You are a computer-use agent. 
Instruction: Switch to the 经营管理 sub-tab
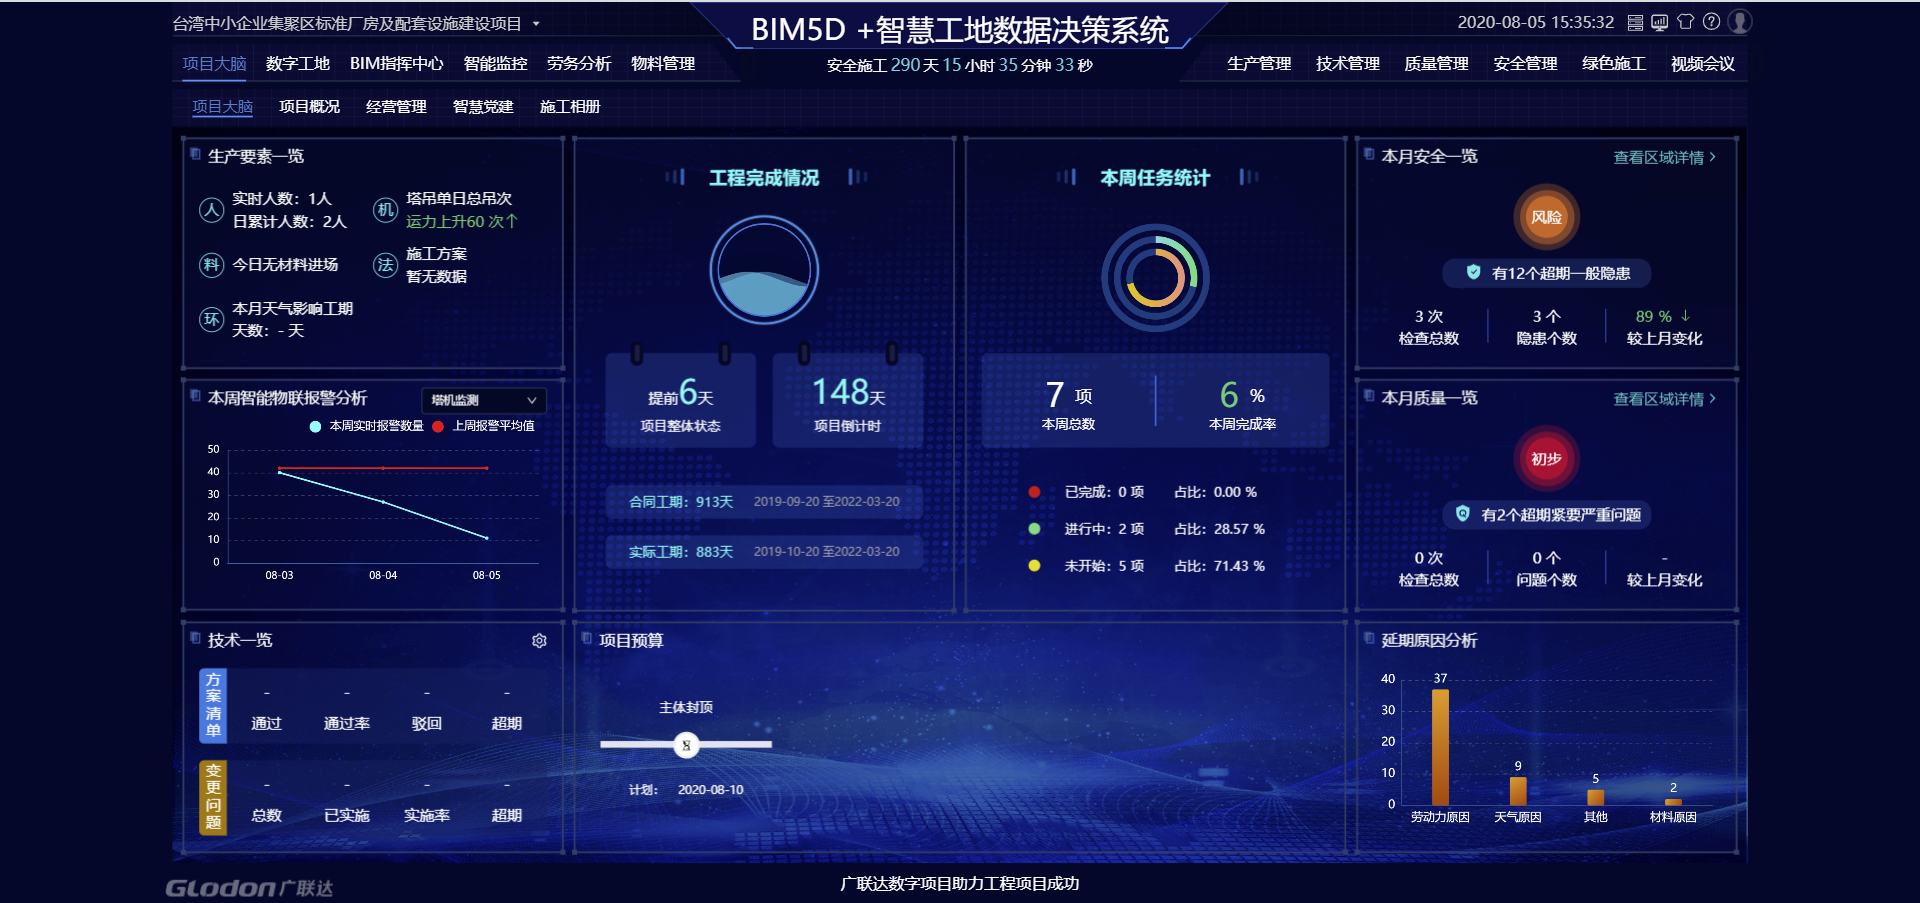(x=396, y=106)
